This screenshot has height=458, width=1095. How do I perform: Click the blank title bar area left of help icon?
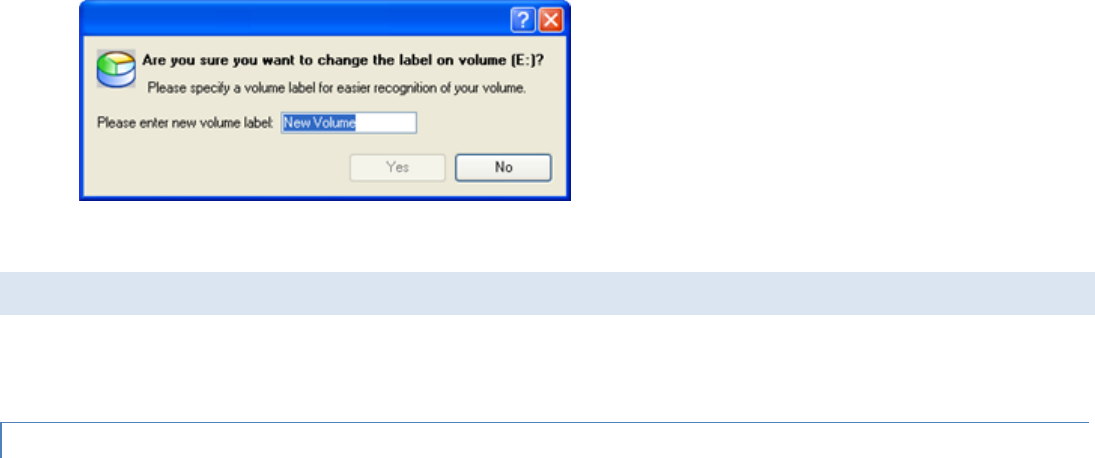click(293, 20)
